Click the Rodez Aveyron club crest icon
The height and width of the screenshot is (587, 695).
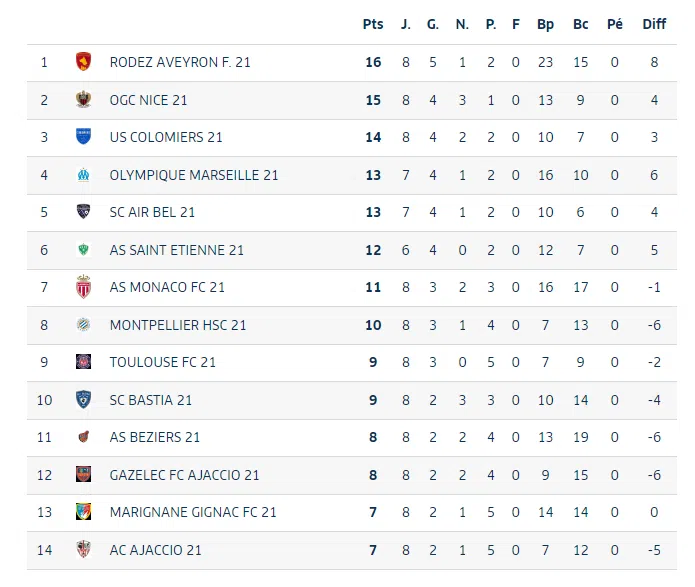pyautogui.click(x=83, y=62)
